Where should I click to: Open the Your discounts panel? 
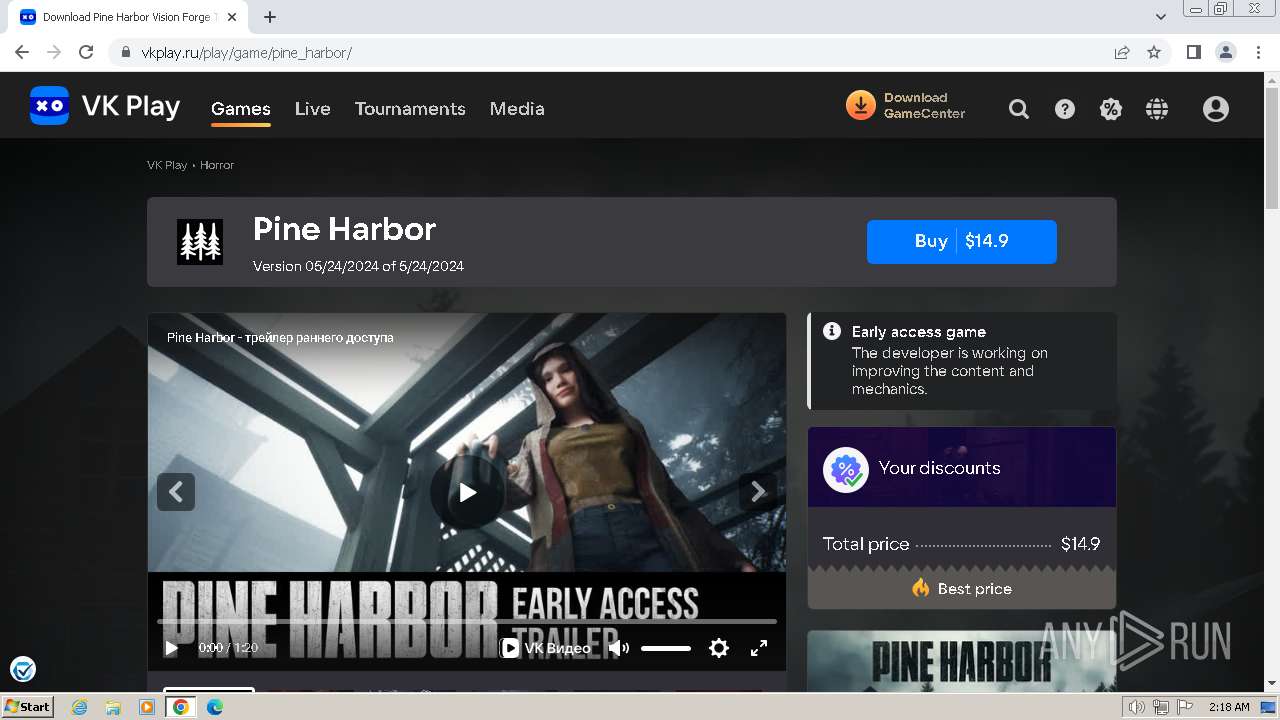(962, 467)
